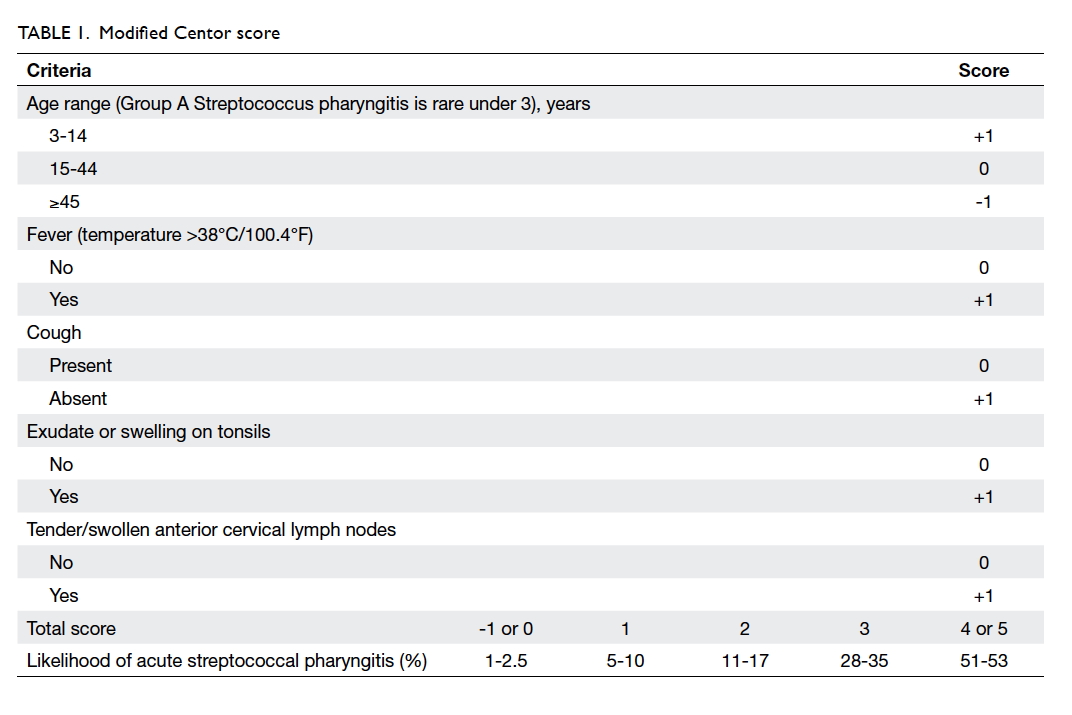Screen dimensions: 1072x715
Task: Click the Likelihood of acute streptococcal pharyngitis label
Action: point(227,661)
